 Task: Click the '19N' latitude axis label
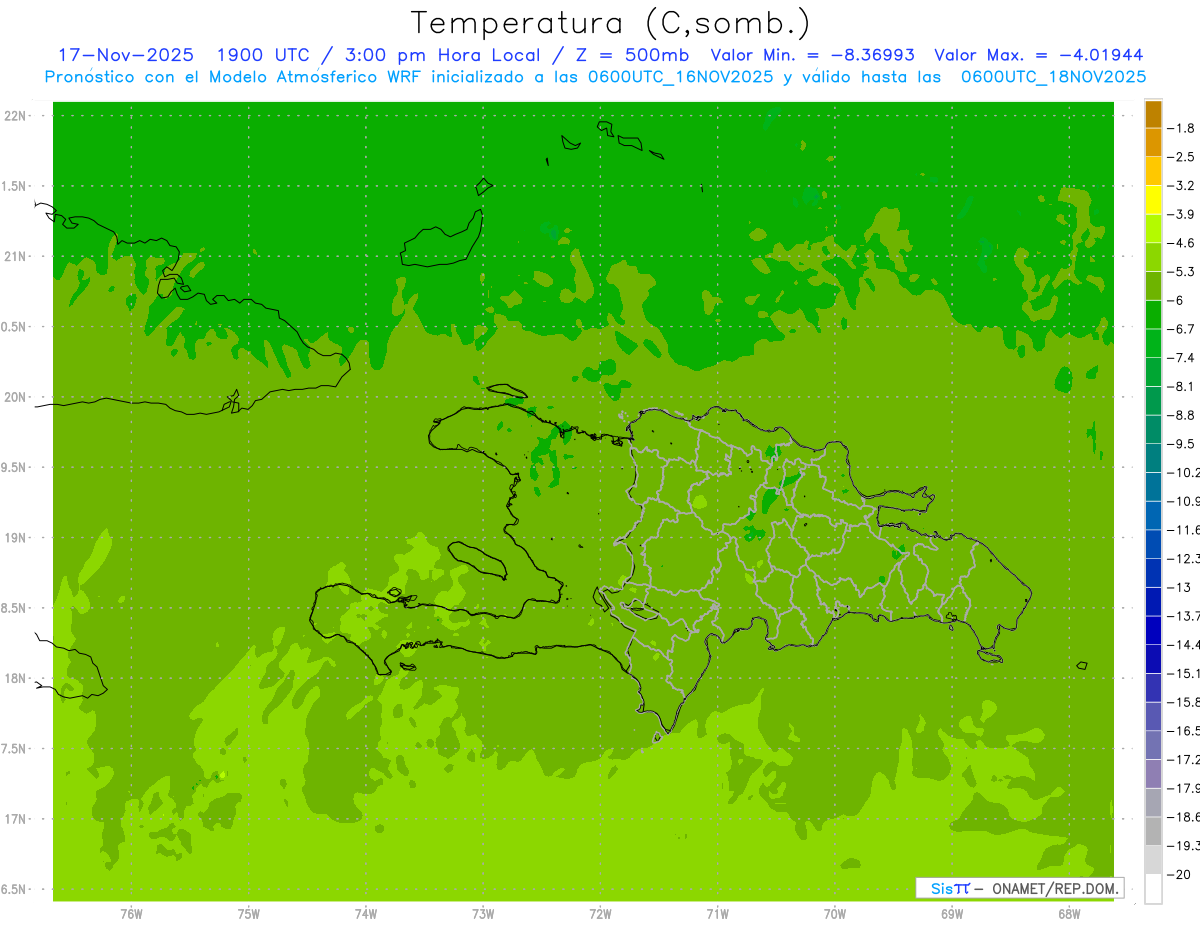(x=17, y=538)
